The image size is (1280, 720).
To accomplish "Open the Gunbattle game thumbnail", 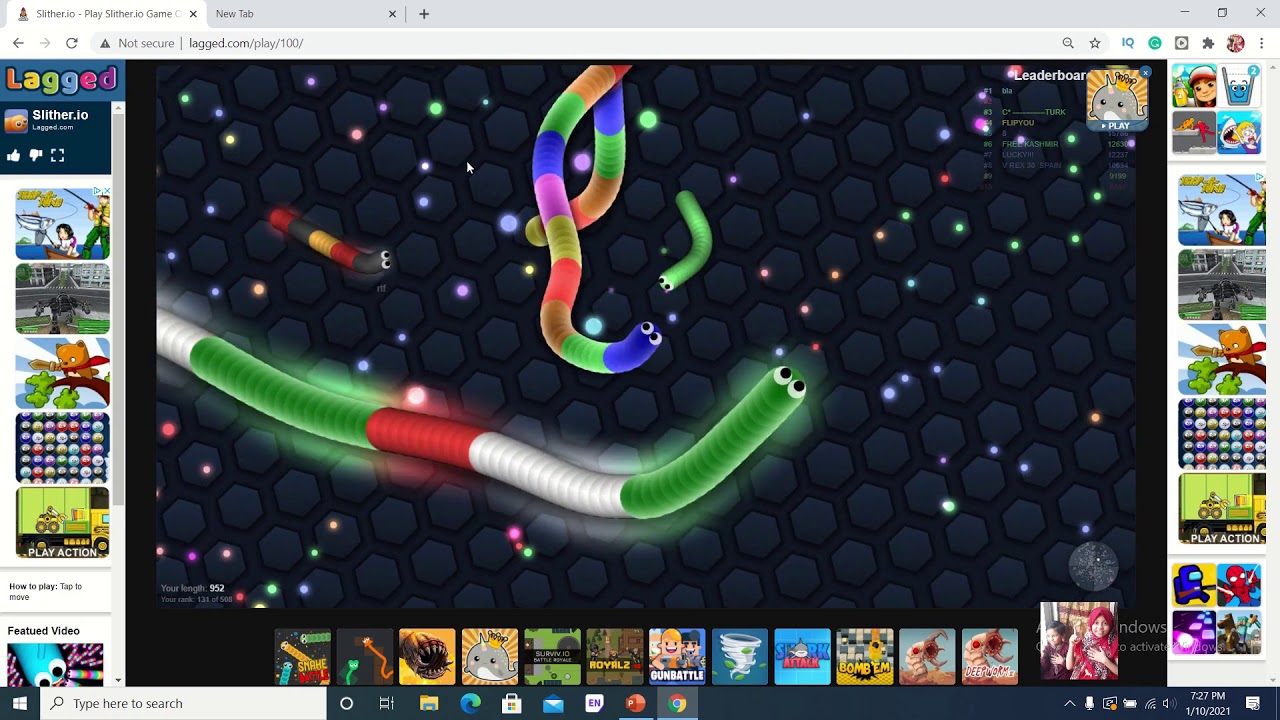I will click(677, 657).
